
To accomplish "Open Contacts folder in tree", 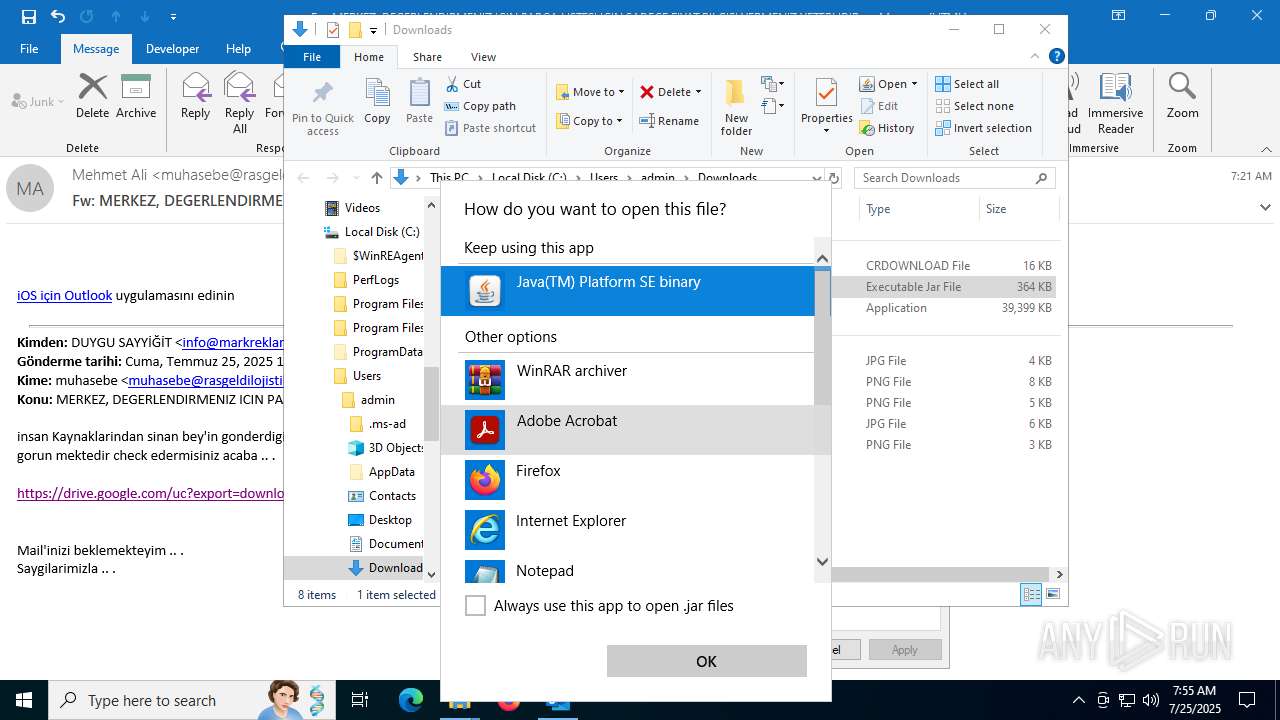I will pos(392,496).
